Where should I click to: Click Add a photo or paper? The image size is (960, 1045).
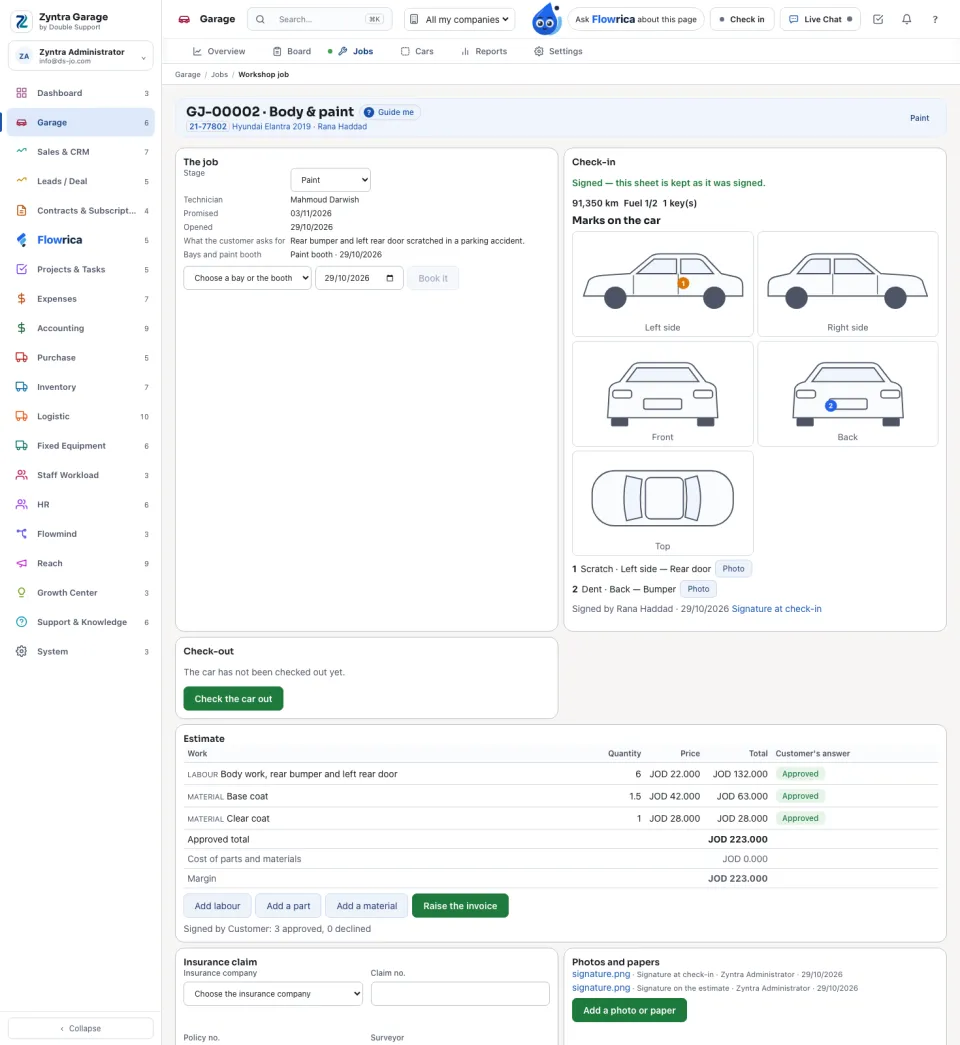tap(629, 1010)
